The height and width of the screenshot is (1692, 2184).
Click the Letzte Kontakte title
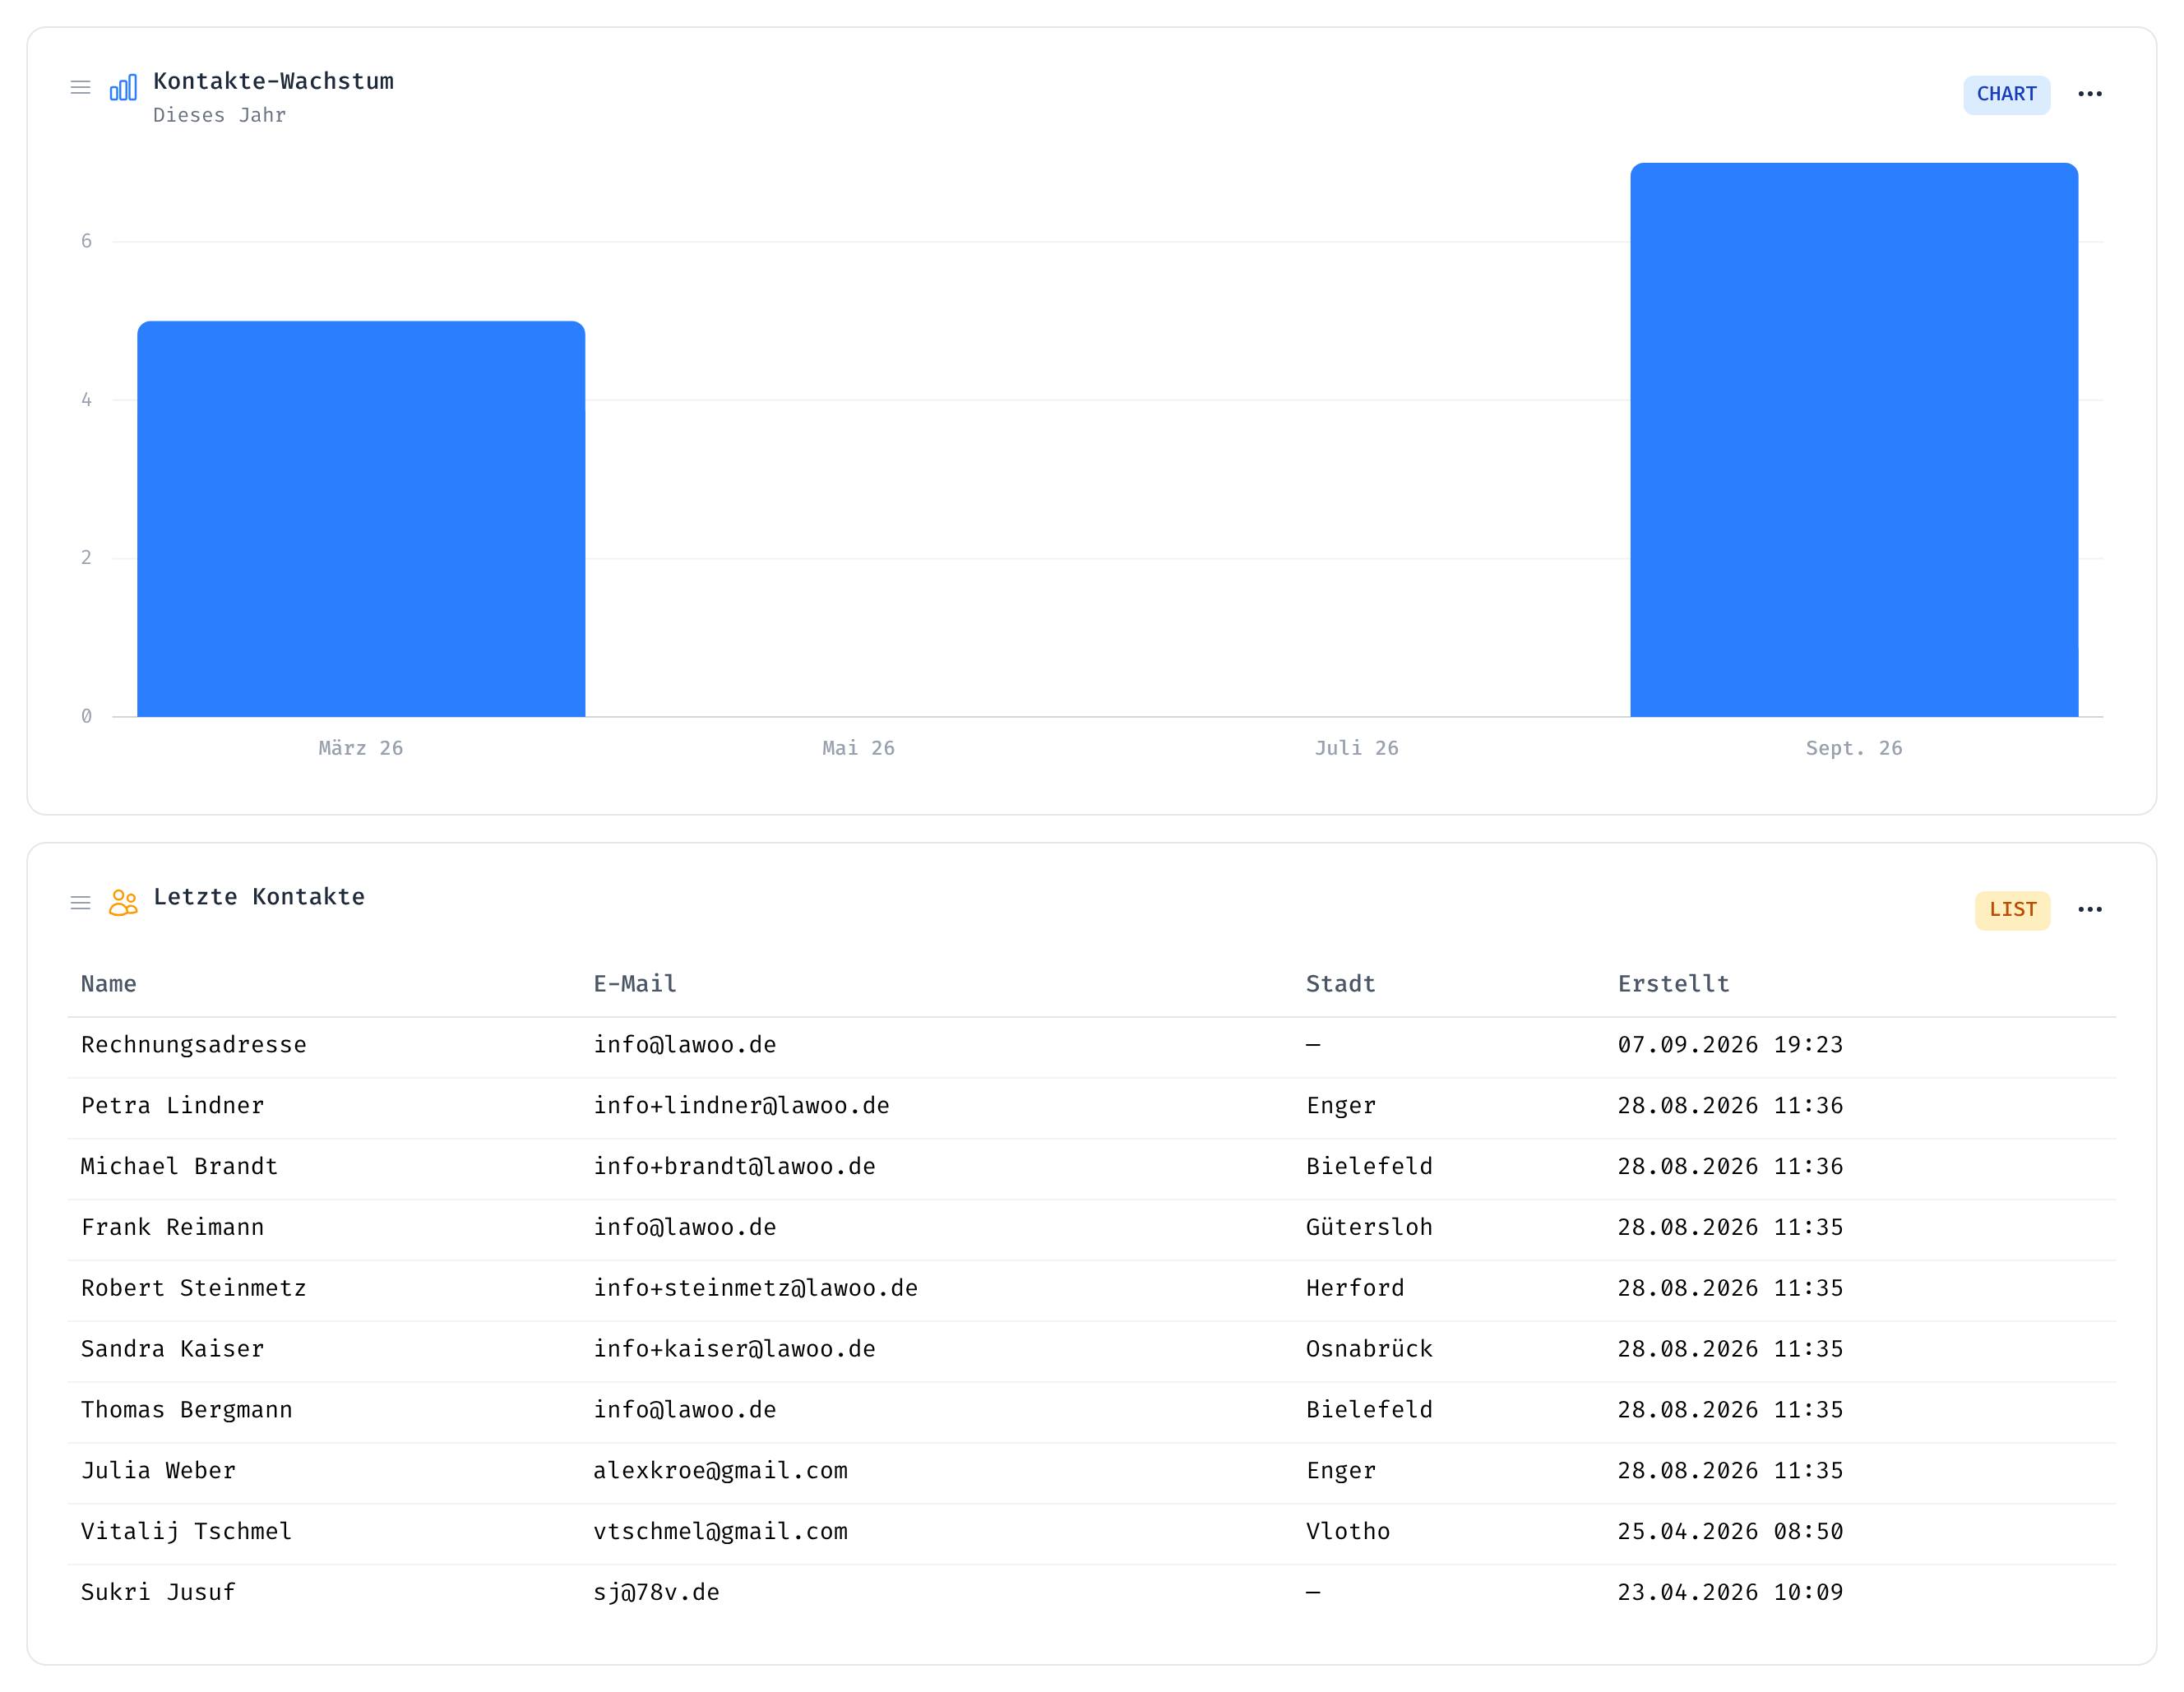pos(259,897)
